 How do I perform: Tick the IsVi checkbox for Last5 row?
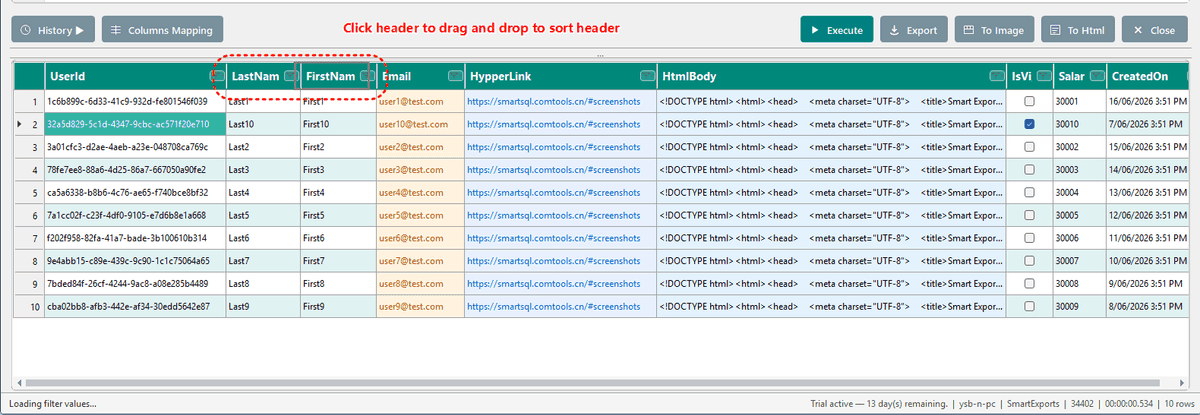click(x=1030, y=215)
